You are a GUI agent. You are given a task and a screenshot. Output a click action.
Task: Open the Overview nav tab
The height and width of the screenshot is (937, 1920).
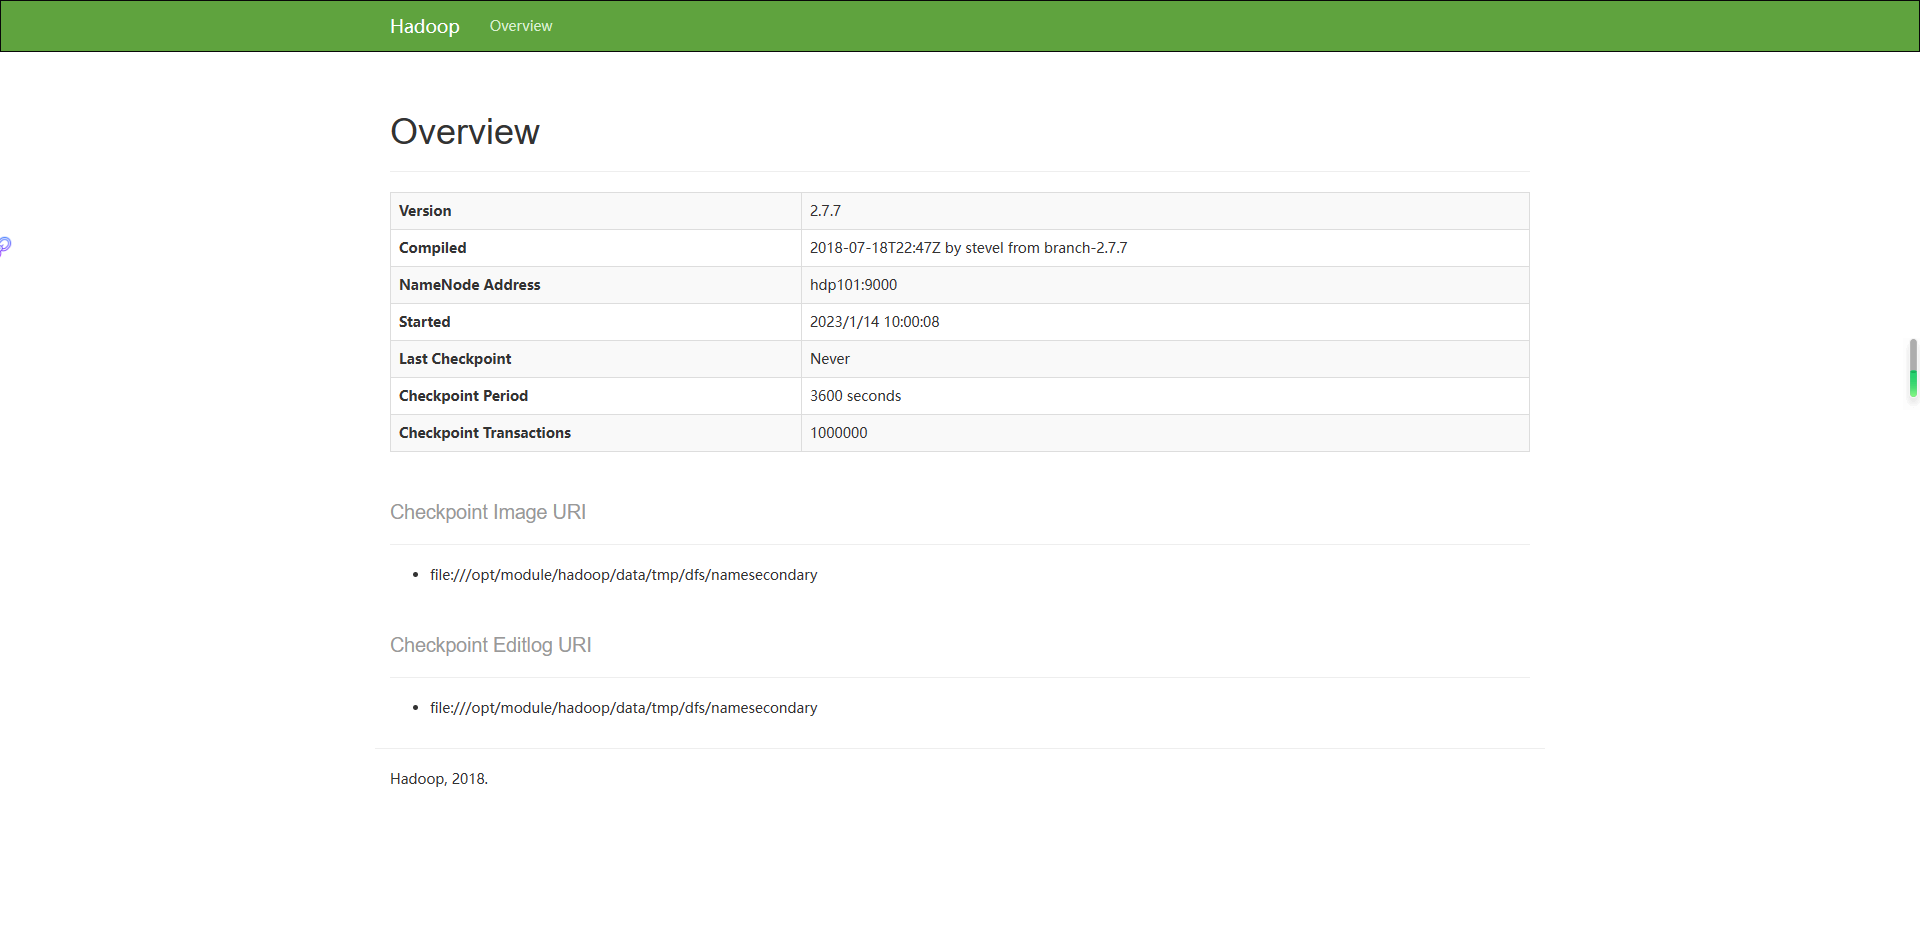520,26
